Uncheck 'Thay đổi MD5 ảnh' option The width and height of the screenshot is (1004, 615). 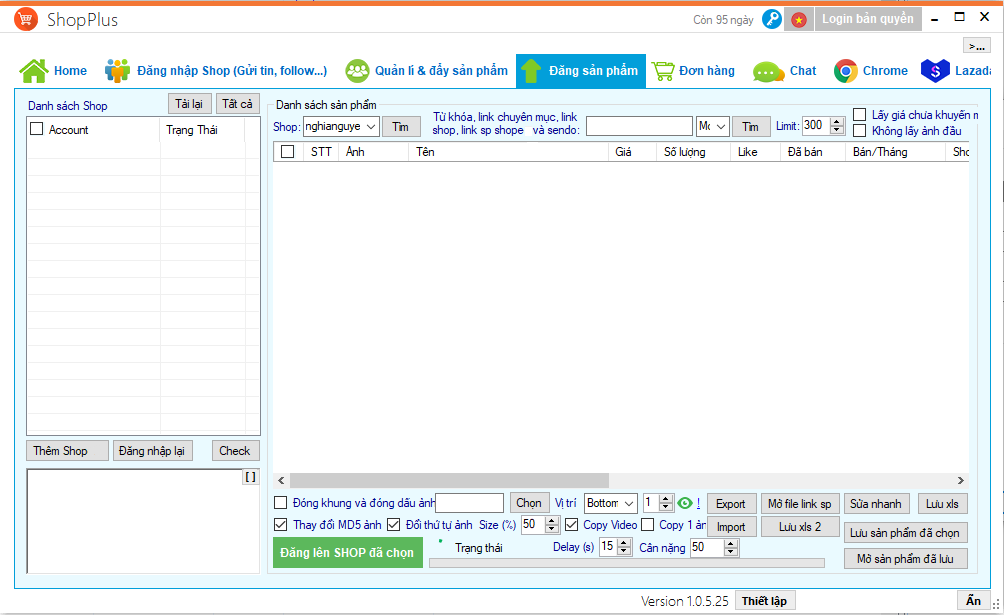pyautogui.click(x=281, y=525)
